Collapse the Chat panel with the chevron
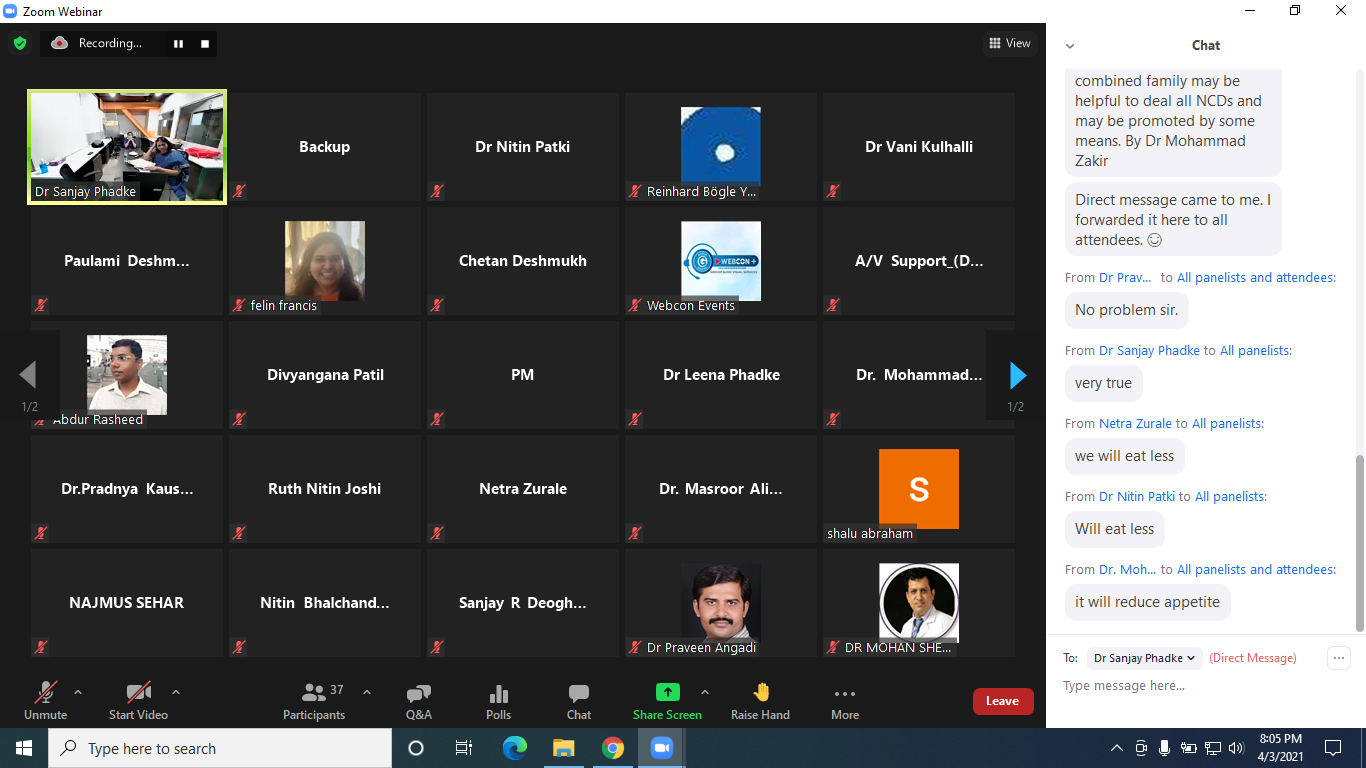This screenshot has height=768, width=1366. (1070, 46)
